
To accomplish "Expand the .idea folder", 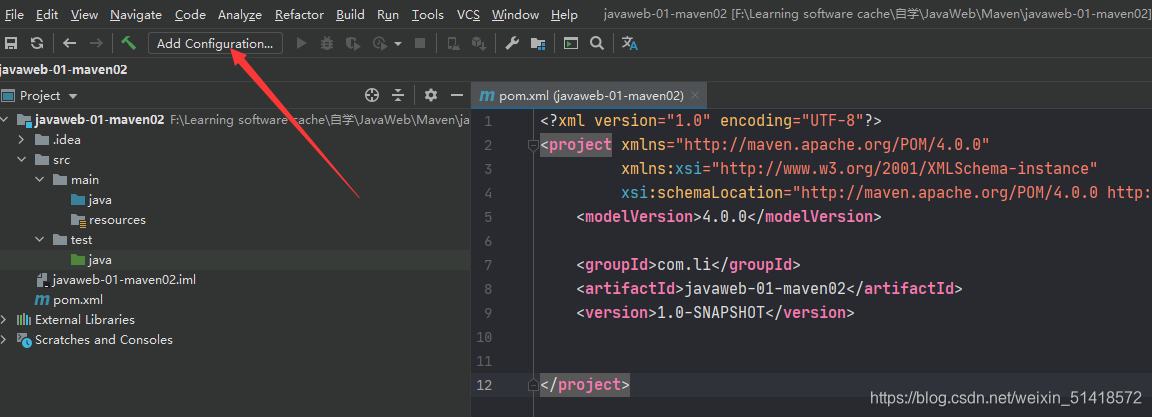I will (x=22, y=139).
